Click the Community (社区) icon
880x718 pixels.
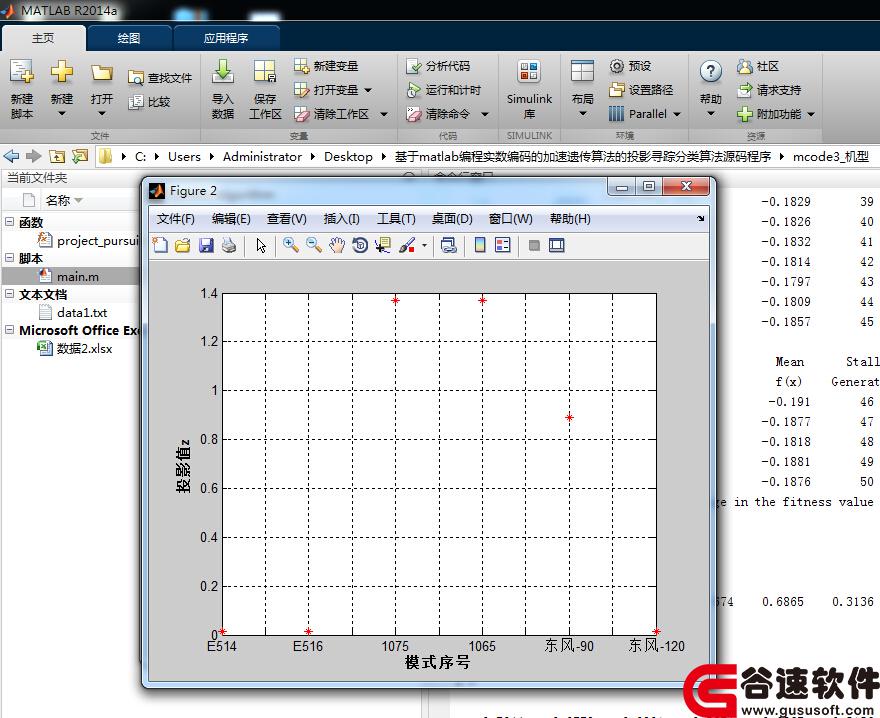[x=745, y=66]
